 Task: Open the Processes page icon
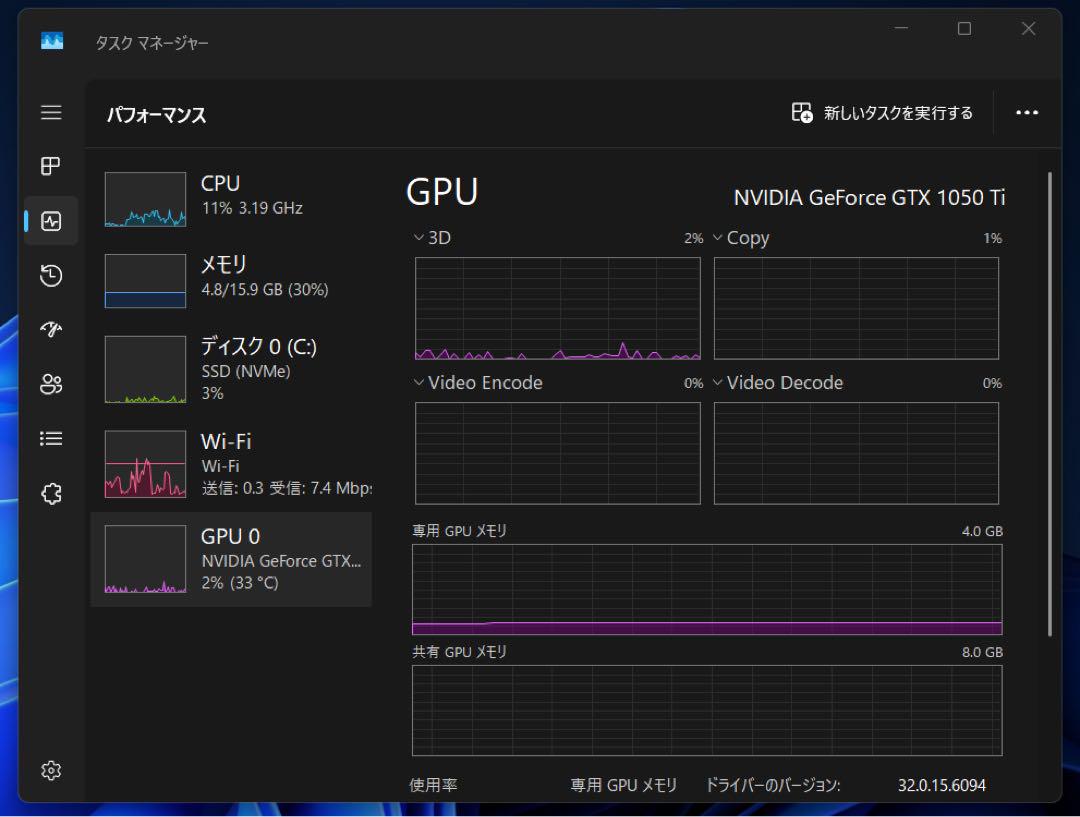tap(51, 166)
